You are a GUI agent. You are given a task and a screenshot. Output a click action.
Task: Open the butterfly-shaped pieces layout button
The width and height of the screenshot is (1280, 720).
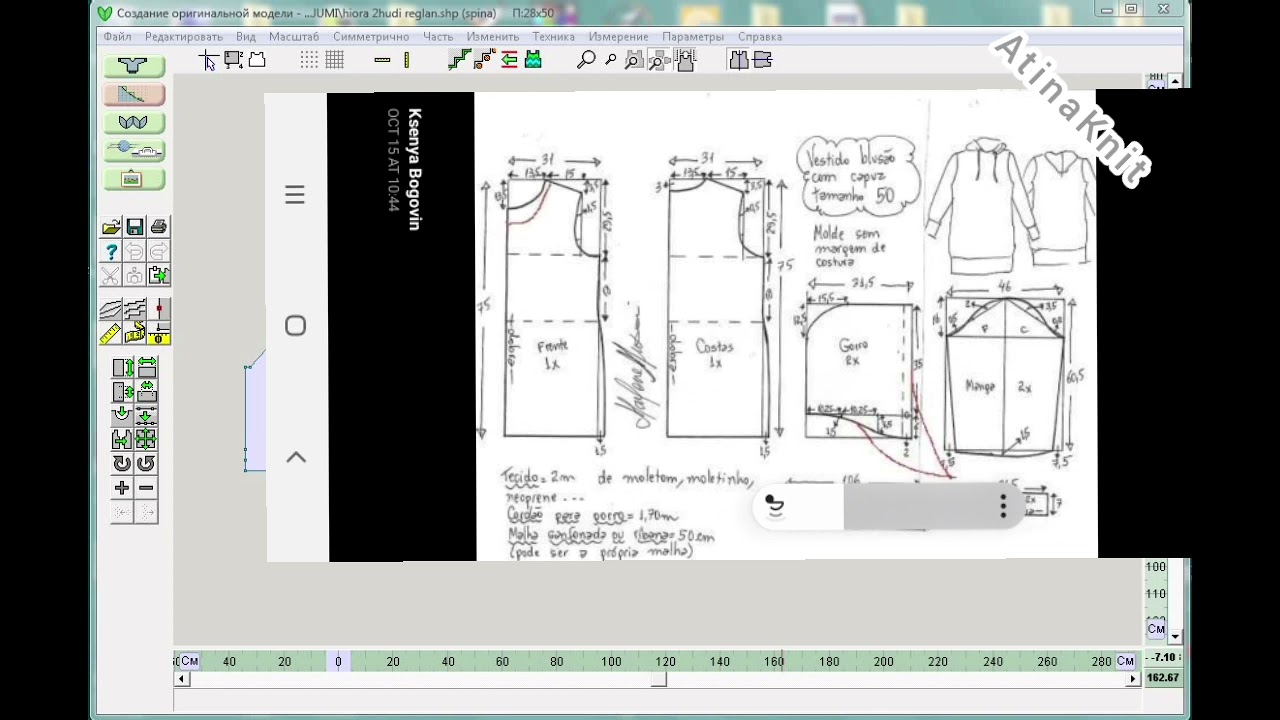(133, 123)
